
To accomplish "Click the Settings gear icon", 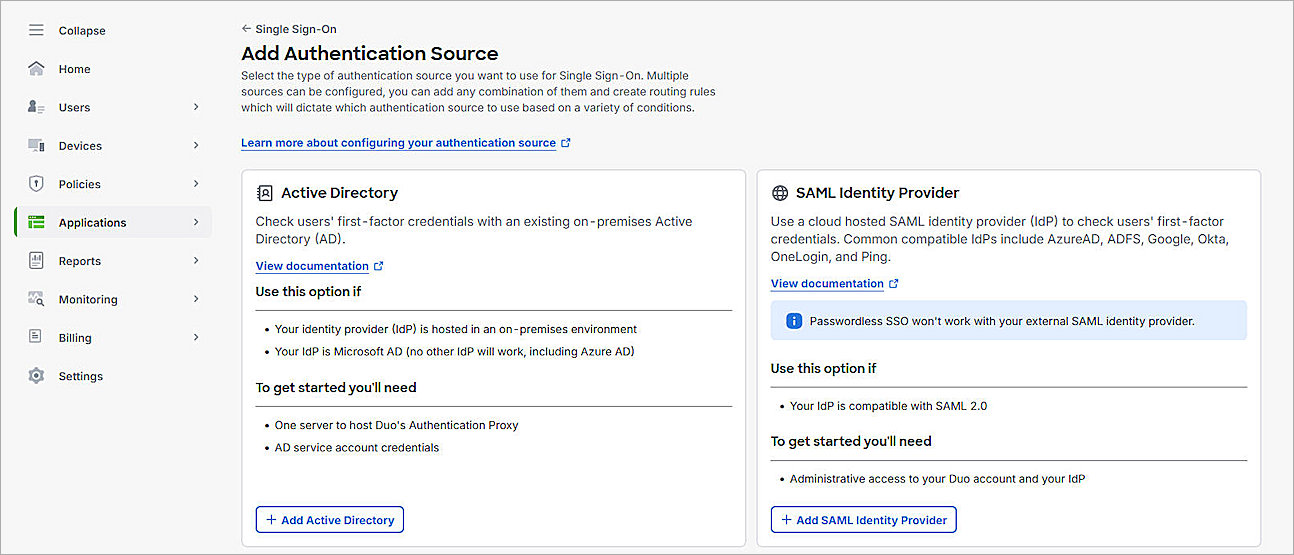I will coord(36,376).
